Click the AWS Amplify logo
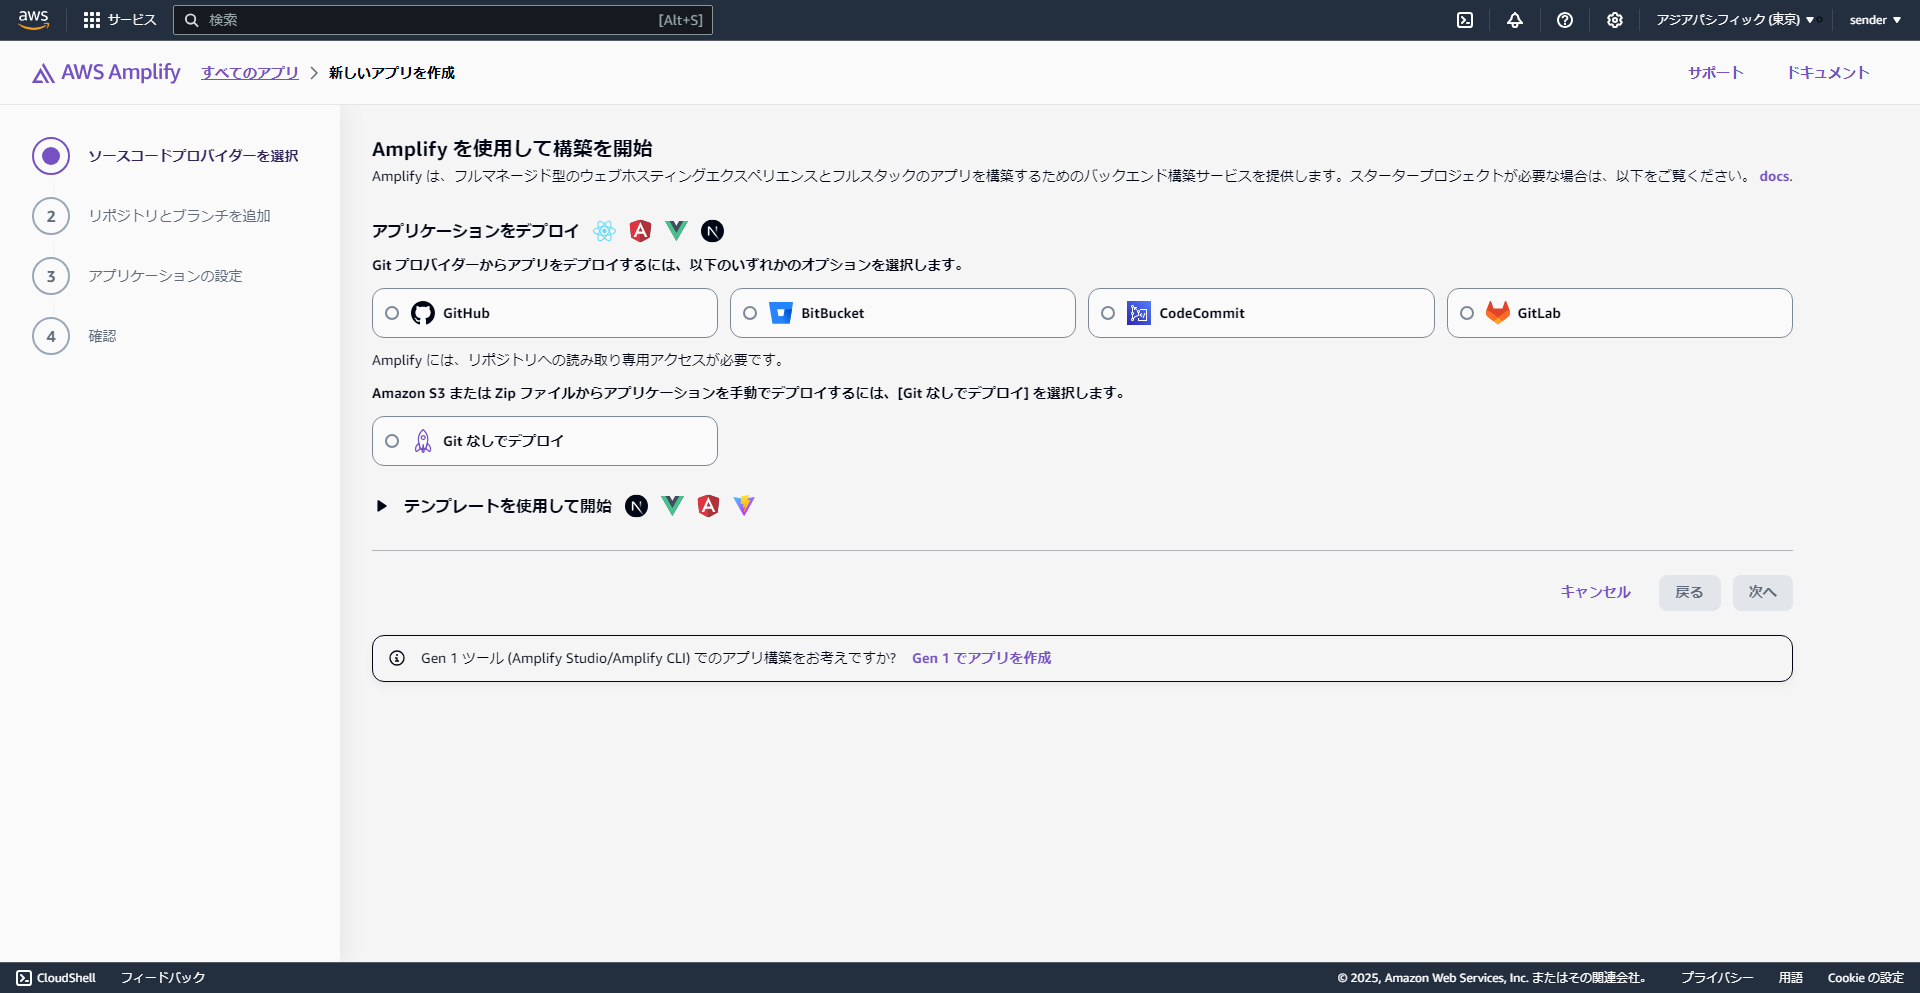 click(x=107, y=72)
